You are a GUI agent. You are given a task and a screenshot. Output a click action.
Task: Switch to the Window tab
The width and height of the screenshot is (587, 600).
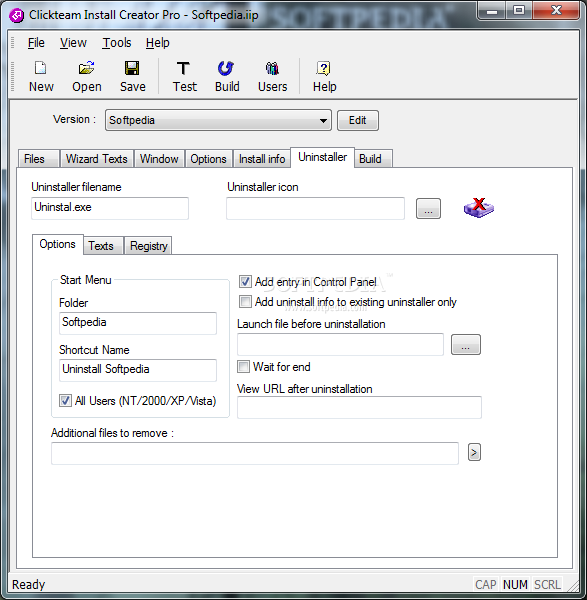point(159,158)
